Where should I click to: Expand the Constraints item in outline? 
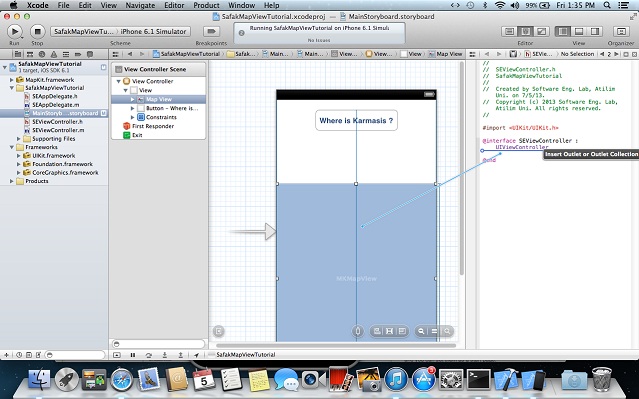pos(132,117)
